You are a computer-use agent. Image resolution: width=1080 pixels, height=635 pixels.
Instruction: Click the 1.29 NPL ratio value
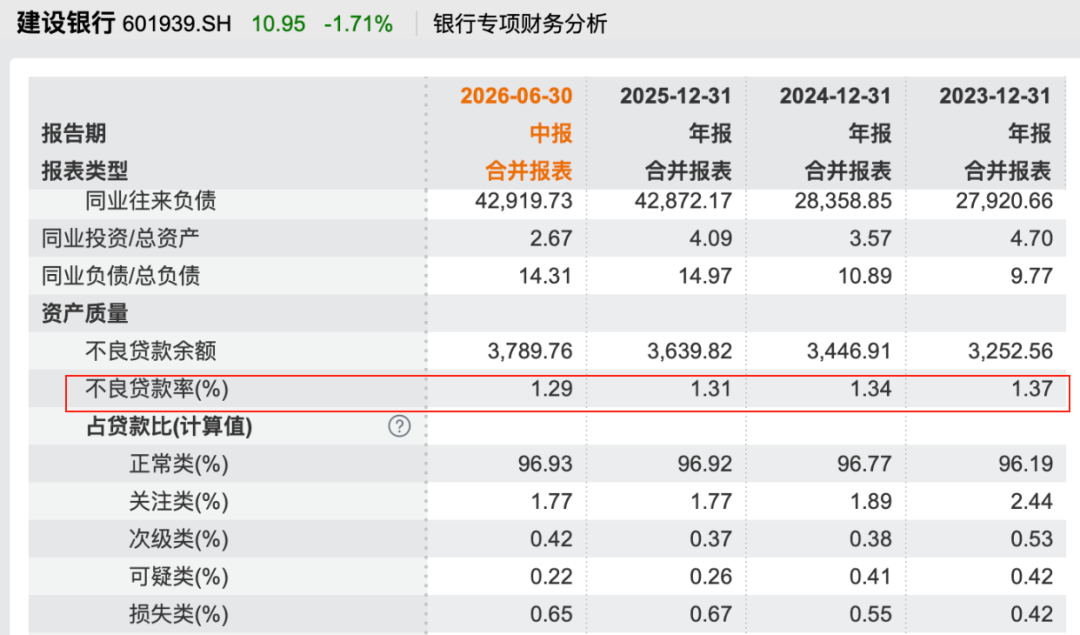point(551,388)
